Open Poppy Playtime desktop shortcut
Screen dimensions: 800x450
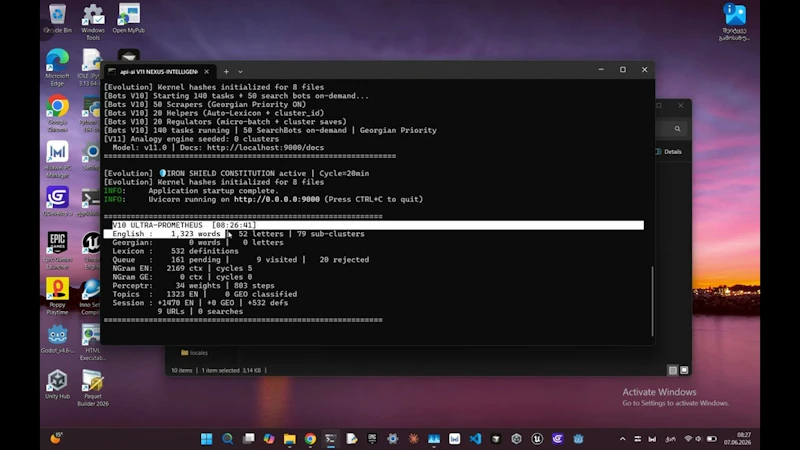[x=57, y=296]
